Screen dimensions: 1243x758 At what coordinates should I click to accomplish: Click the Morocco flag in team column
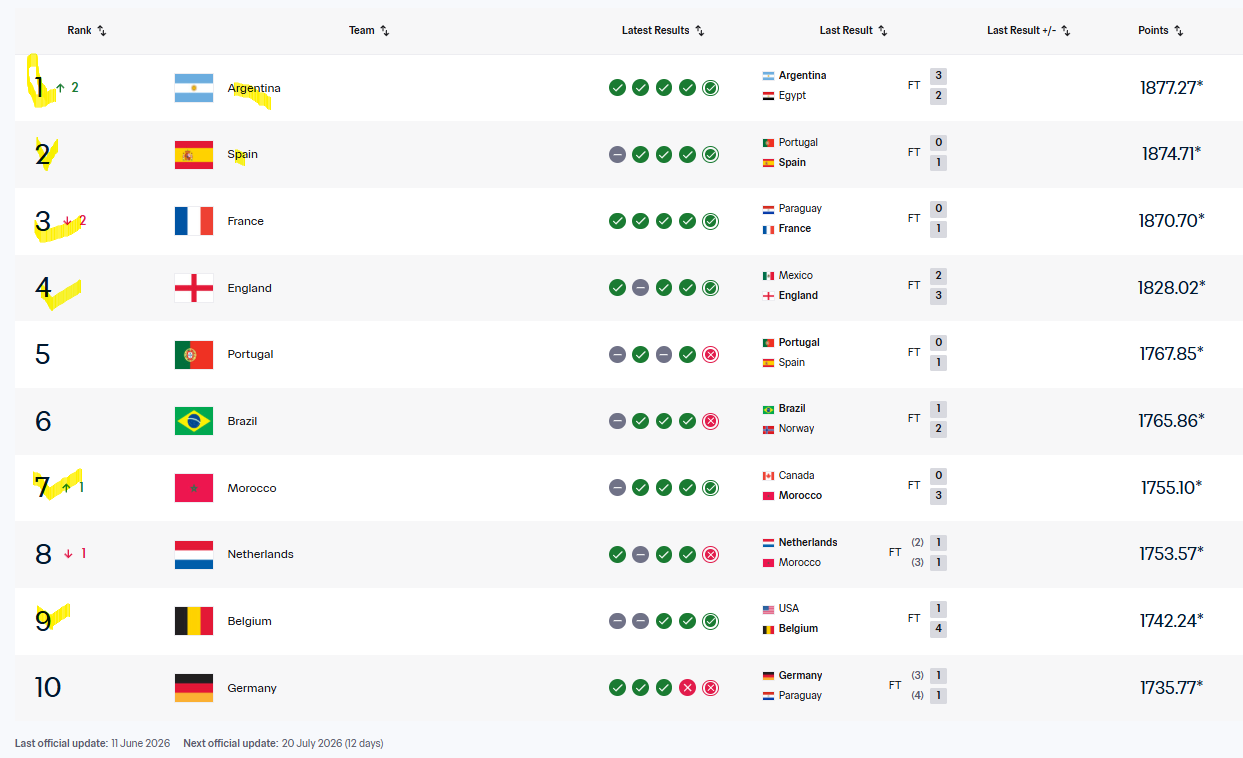(194, 488)
